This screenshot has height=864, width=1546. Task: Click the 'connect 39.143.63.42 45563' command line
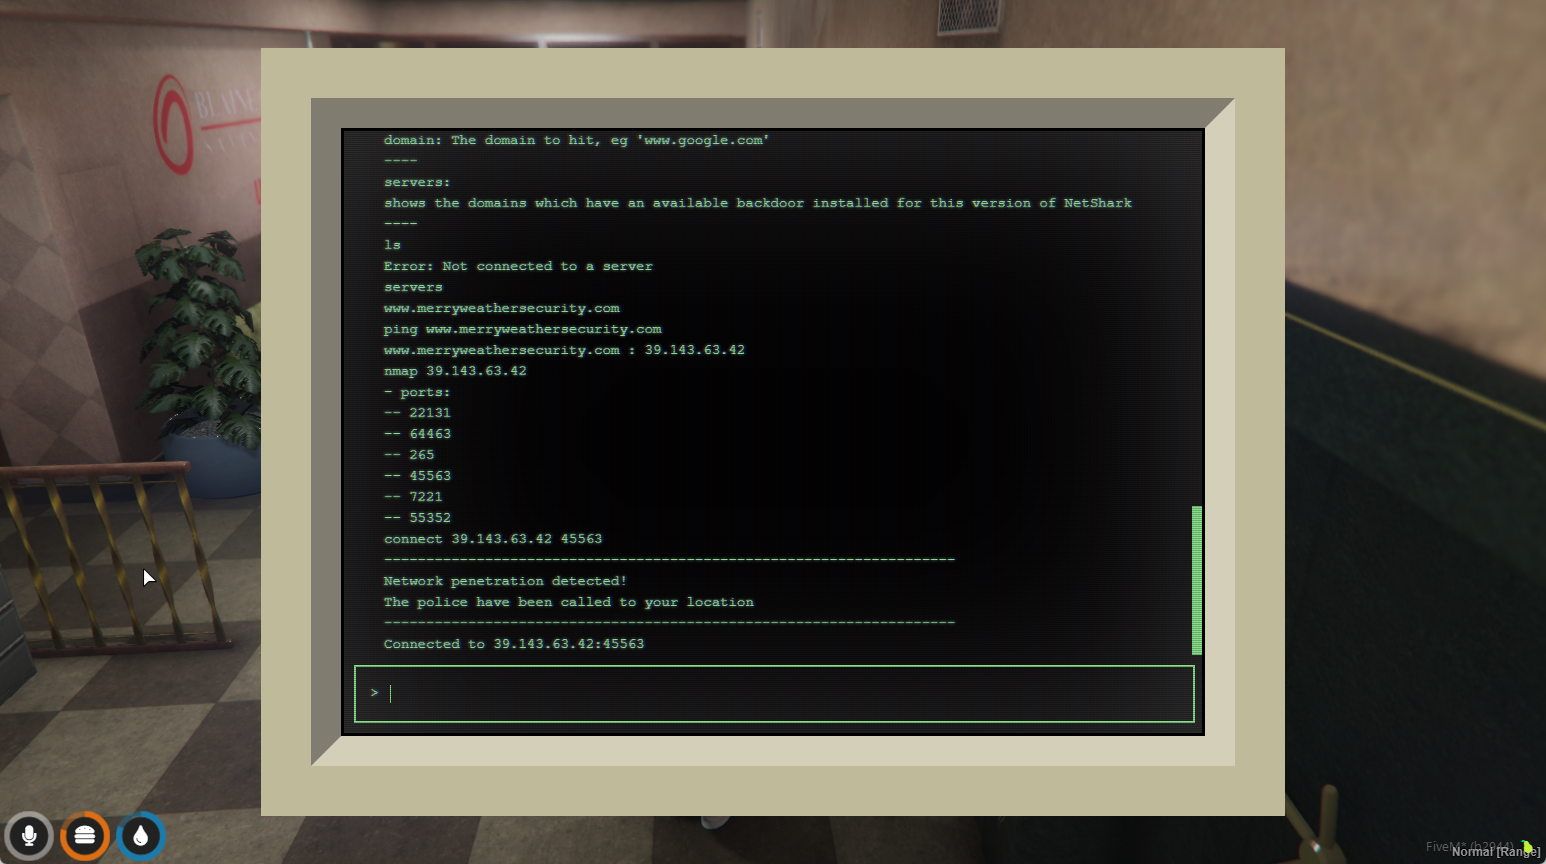[x=493, y=539]
